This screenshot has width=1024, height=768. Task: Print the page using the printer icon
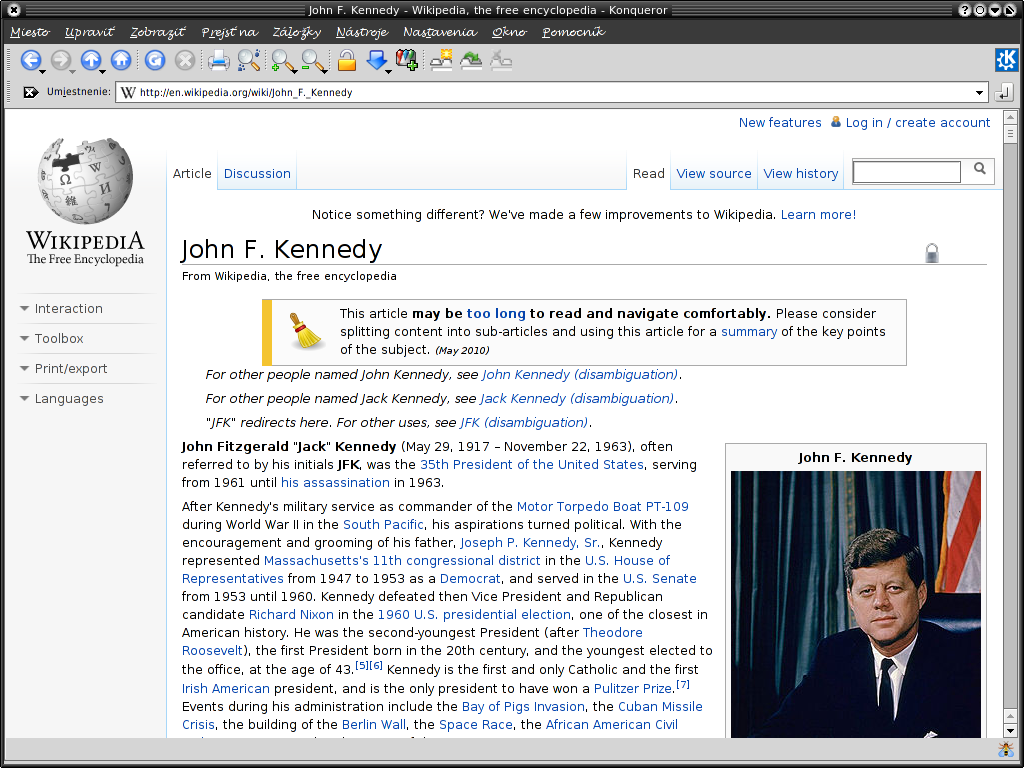pos(219,61)
